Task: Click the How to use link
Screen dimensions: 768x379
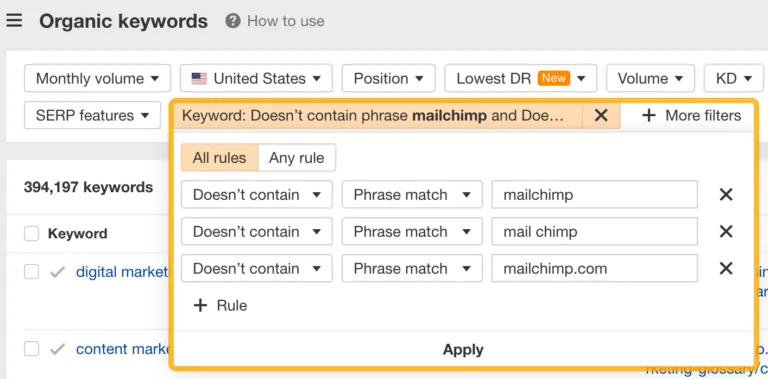Action: point(286,21)
